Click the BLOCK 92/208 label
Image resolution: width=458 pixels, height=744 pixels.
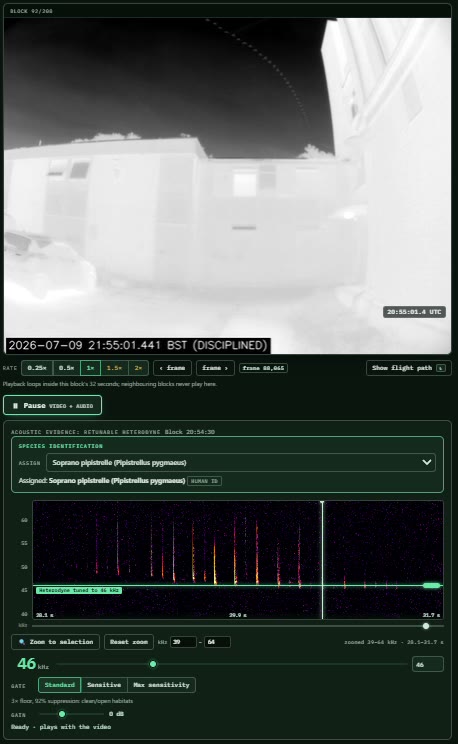31,11
